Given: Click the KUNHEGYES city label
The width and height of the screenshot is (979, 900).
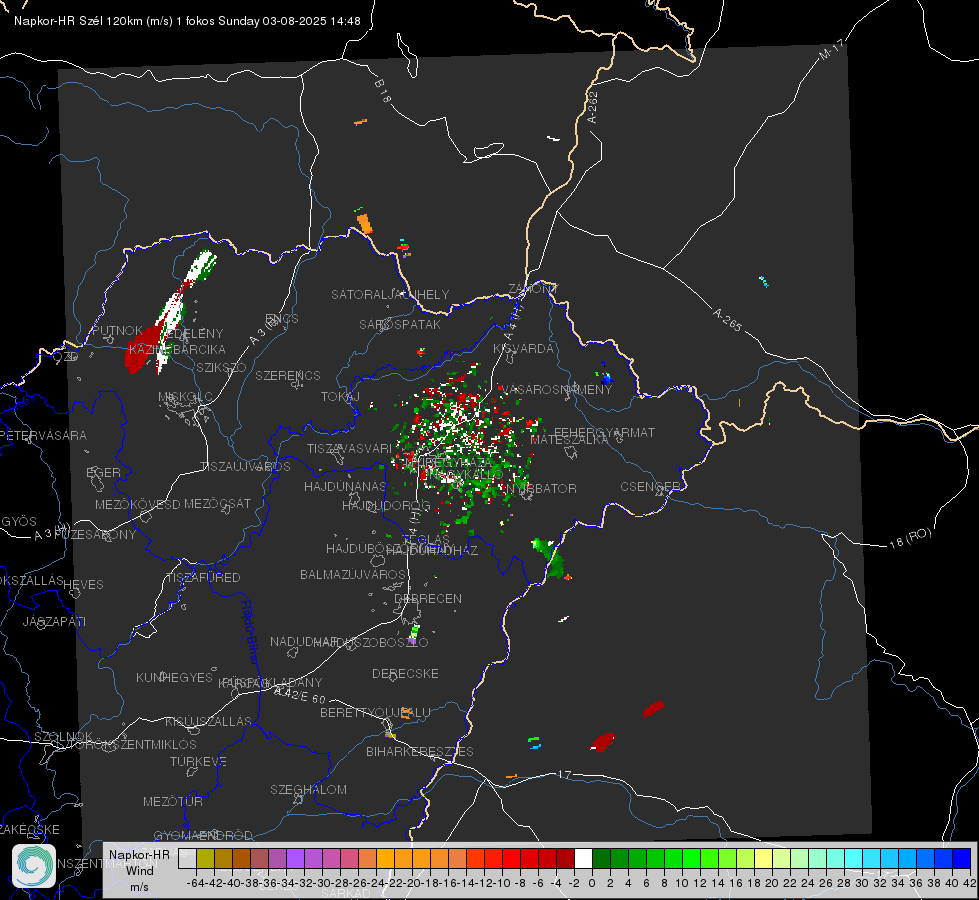Looking at the screenshot, I should [x=174, y=677].
